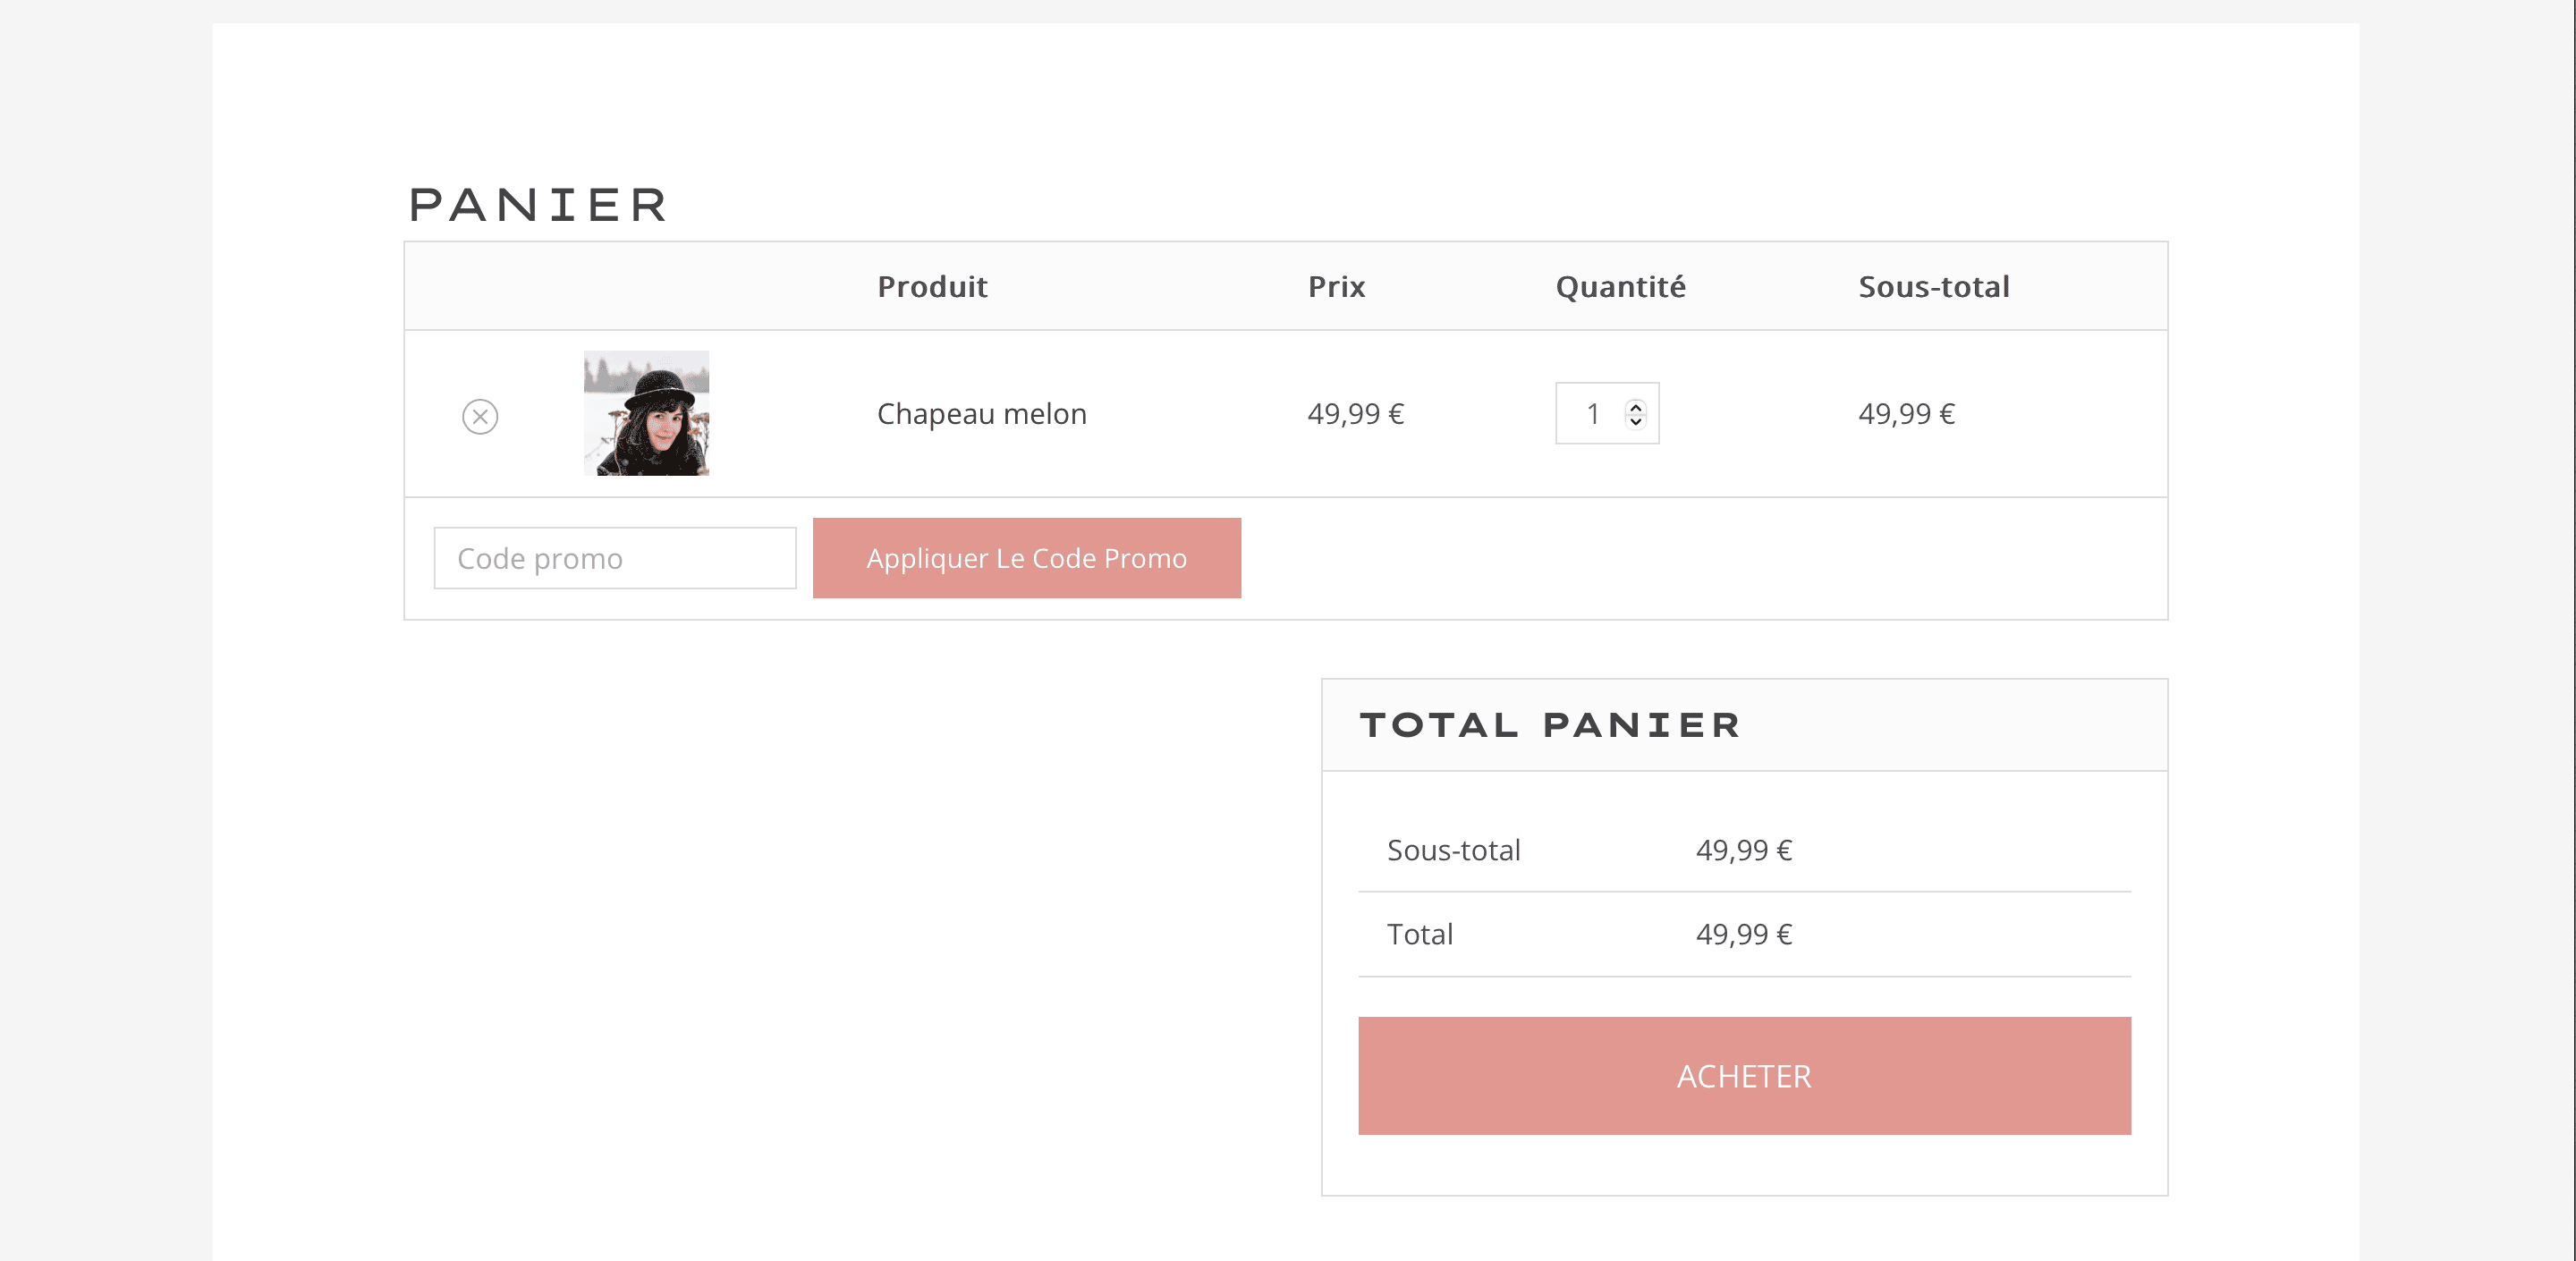
Task: Click the TOTAL PANIER section heading
Action: [x=1549, y=725]
